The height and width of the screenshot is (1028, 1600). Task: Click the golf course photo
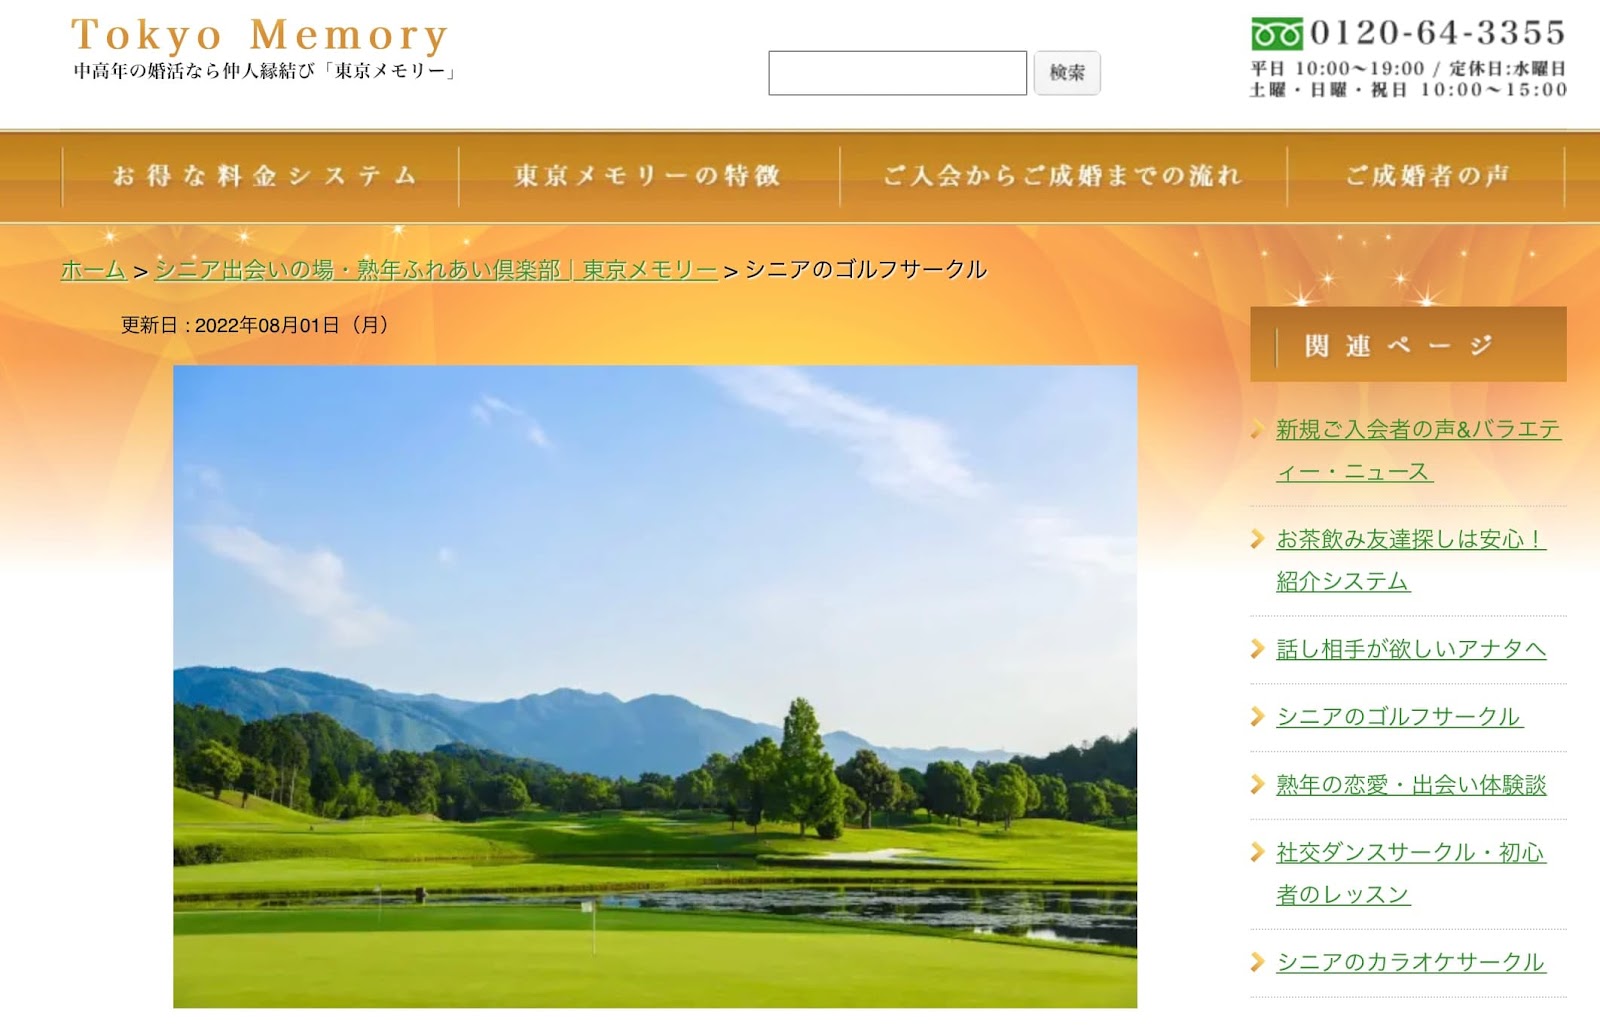pyautogui.click(x=655, y=686)
